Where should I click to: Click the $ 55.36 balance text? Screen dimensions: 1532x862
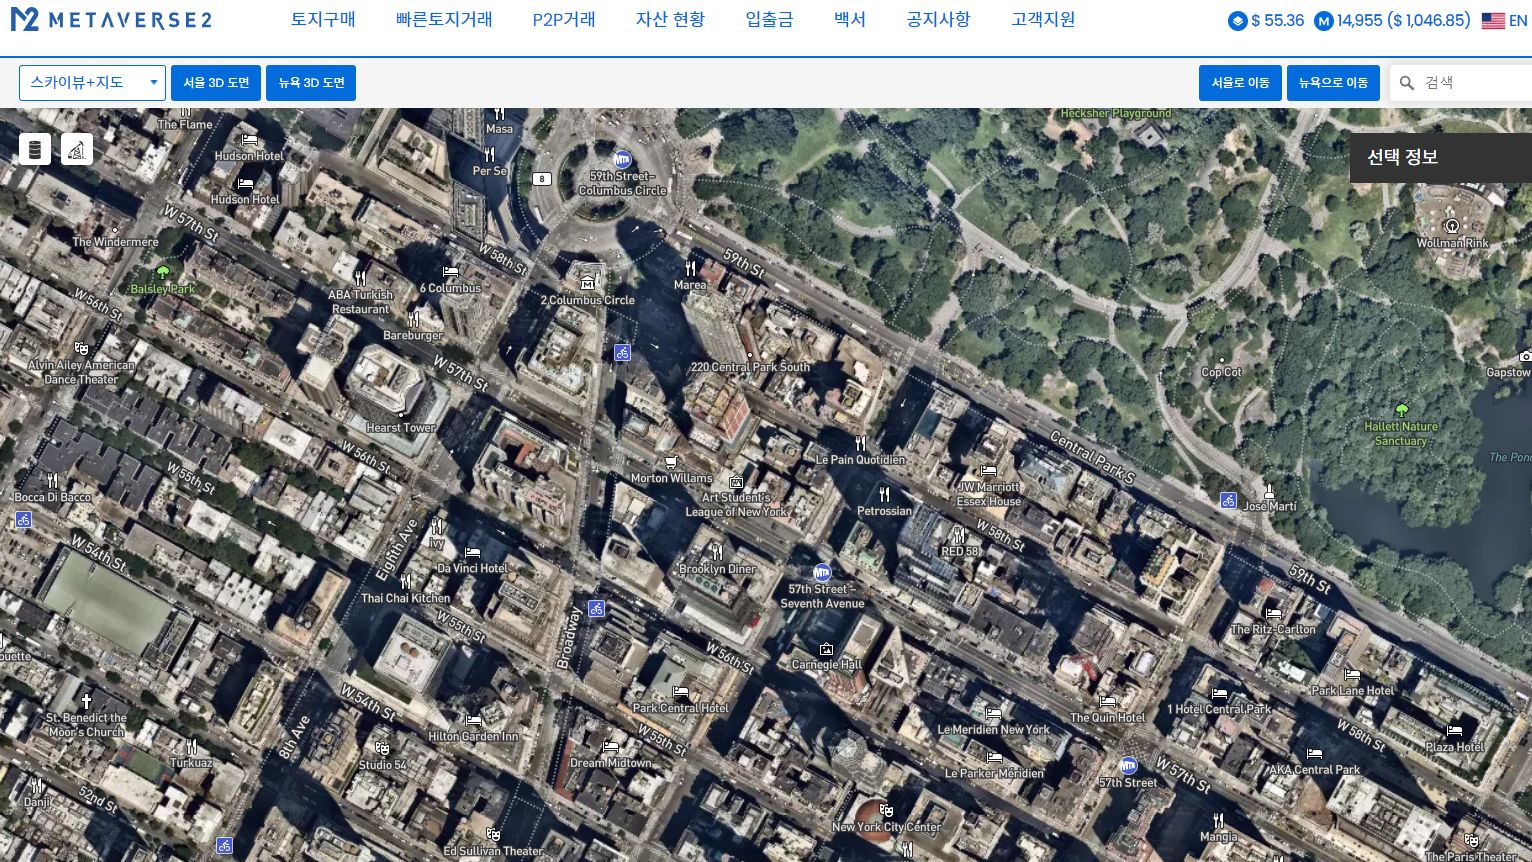point(1277,20)
